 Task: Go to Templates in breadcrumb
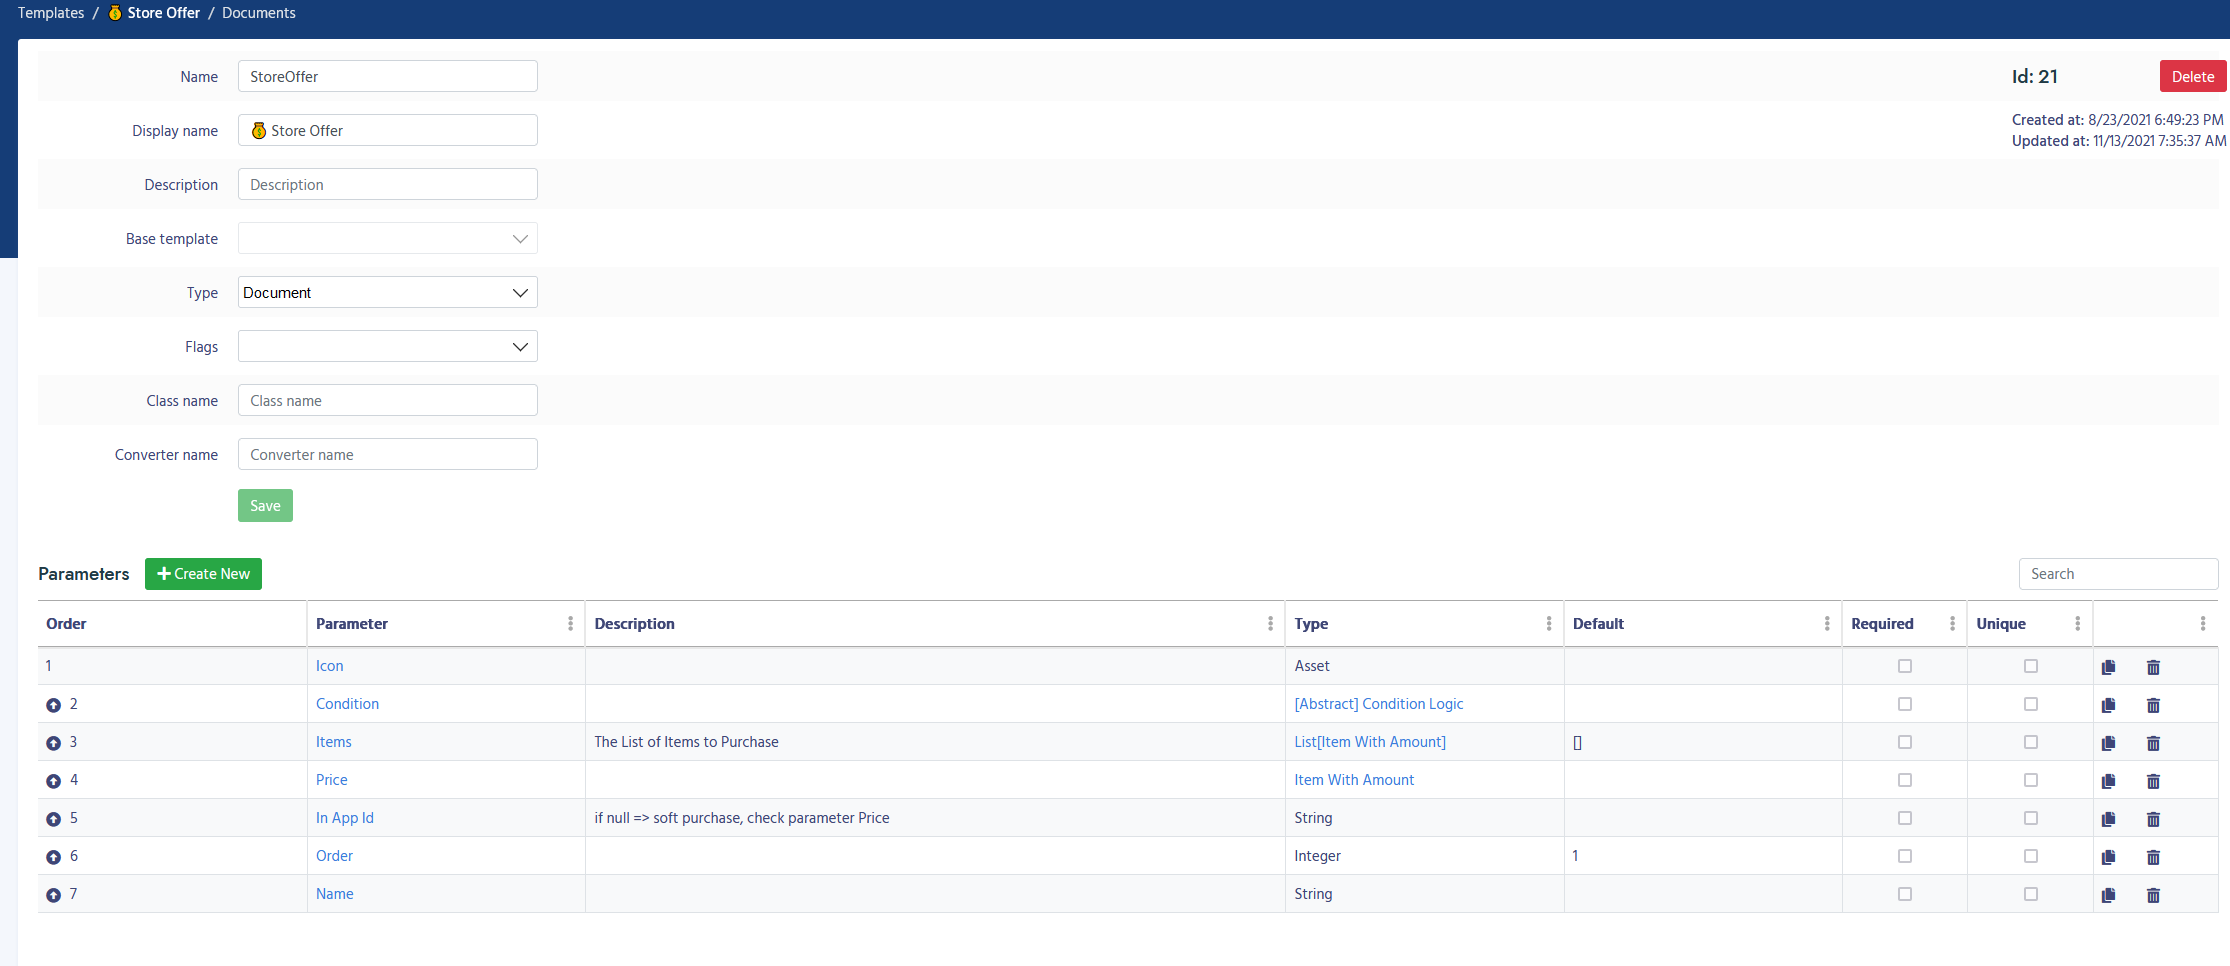[51, 13]
